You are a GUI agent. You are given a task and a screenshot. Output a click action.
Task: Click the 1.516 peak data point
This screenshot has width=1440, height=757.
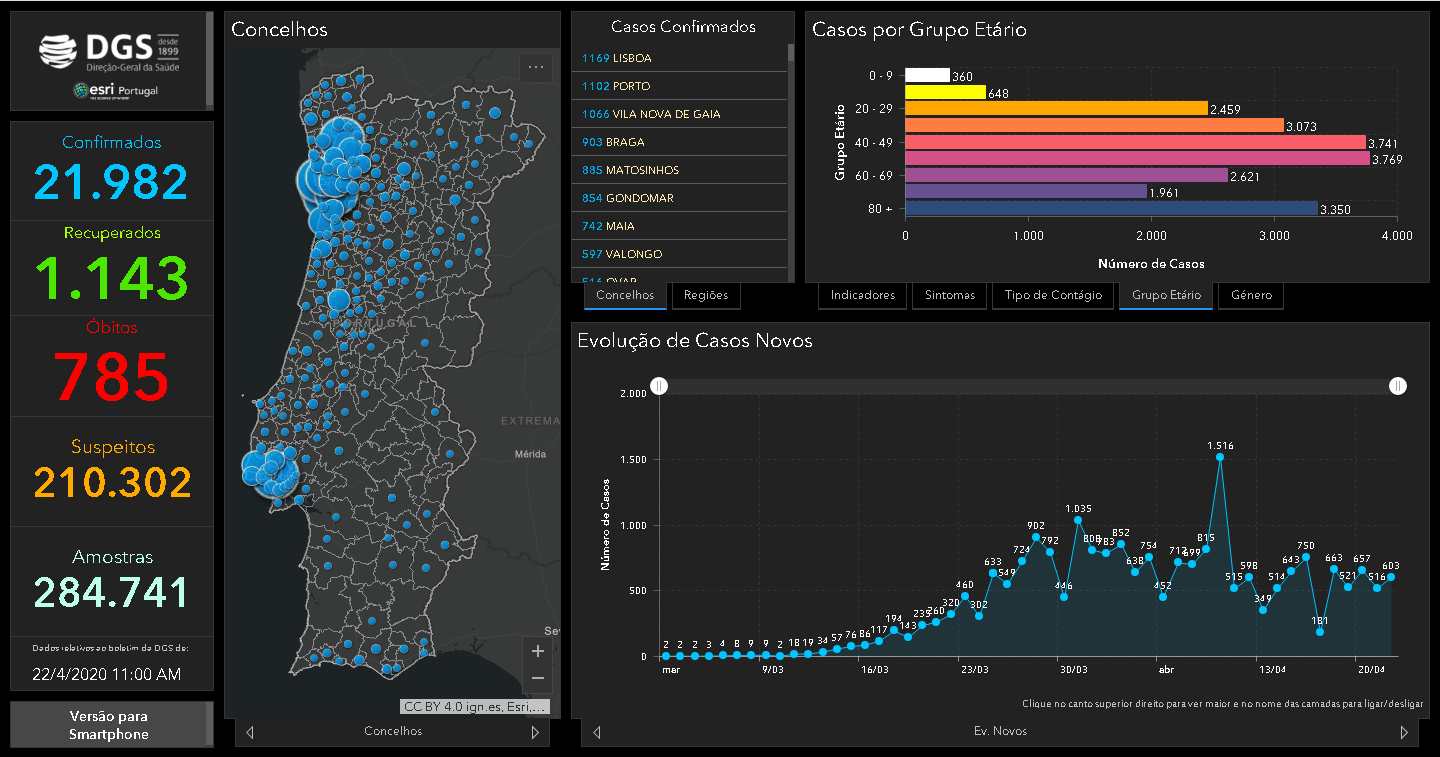1220,457
